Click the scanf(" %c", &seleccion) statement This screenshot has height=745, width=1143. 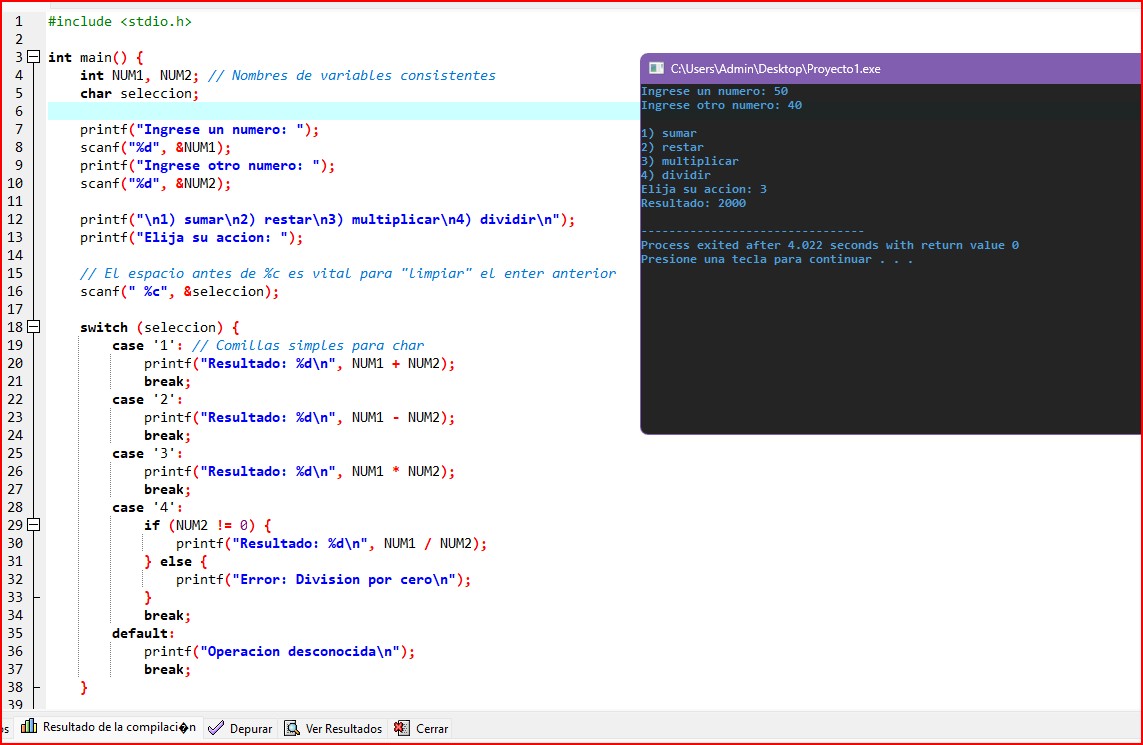point(179,291)
